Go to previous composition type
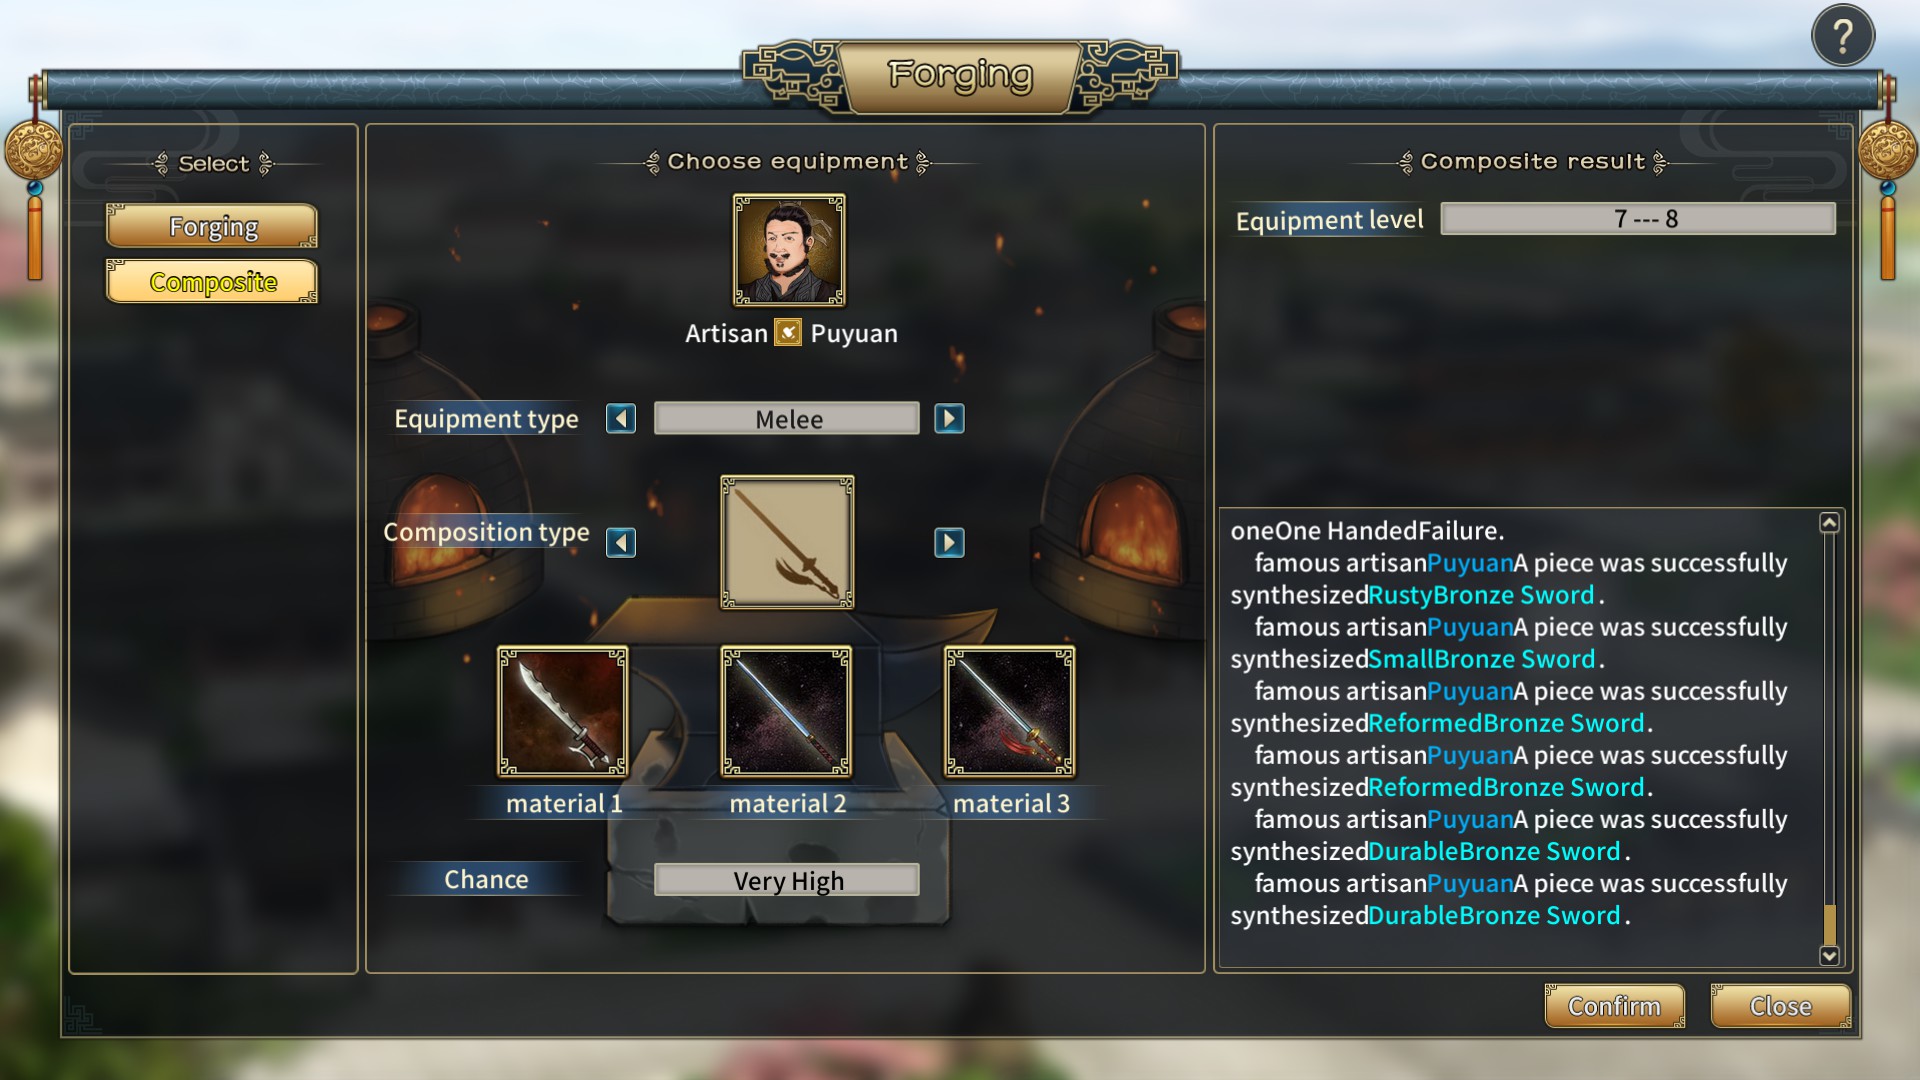Viewport: 1920px width, 1080px height. [621, 543]
